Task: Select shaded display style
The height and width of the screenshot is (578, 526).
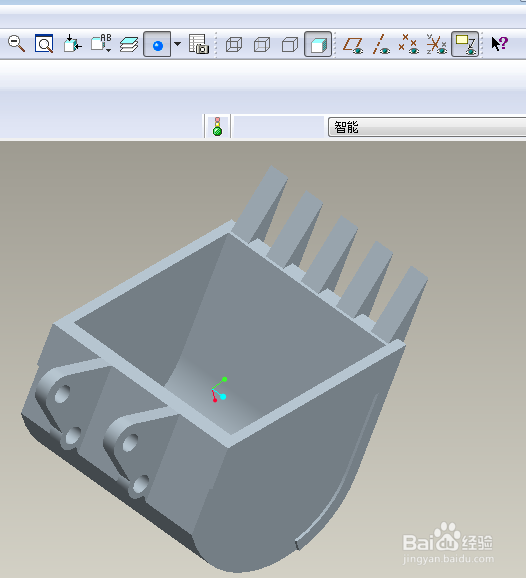Action: click(318, 44)
